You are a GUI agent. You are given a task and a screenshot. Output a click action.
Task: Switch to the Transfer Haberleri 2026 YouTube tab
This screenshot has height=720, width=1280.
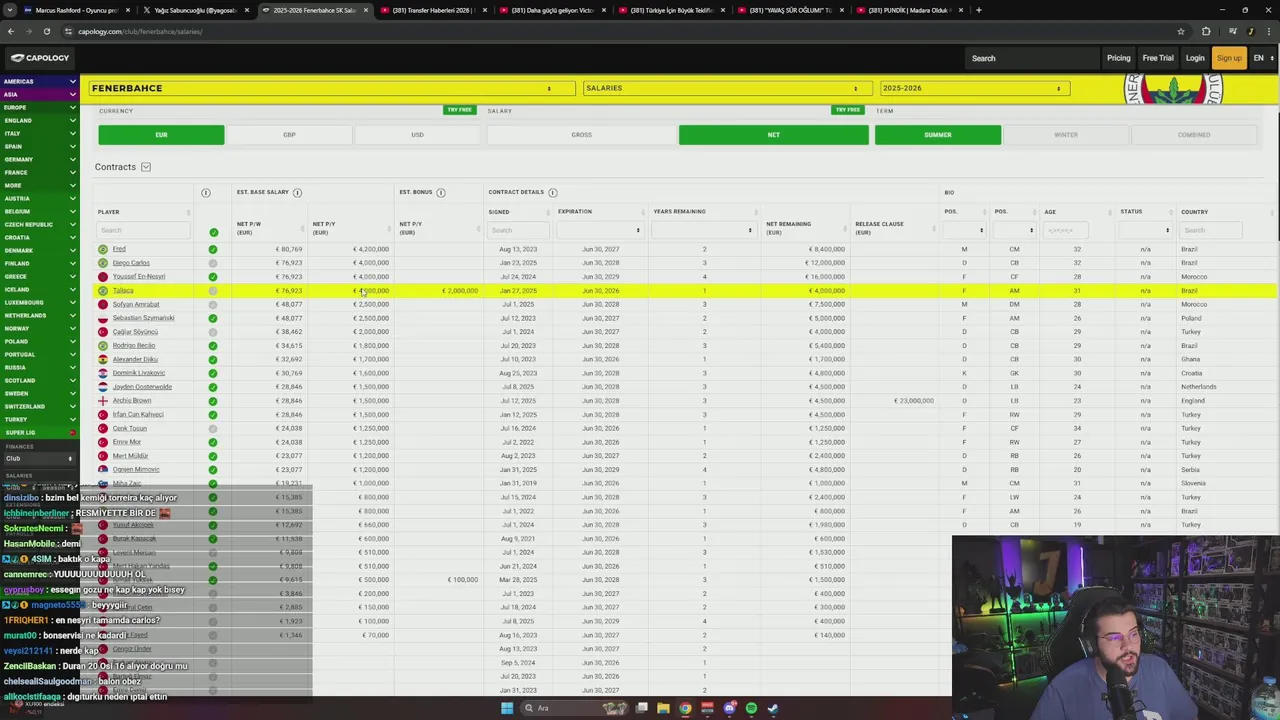(432, 10)
